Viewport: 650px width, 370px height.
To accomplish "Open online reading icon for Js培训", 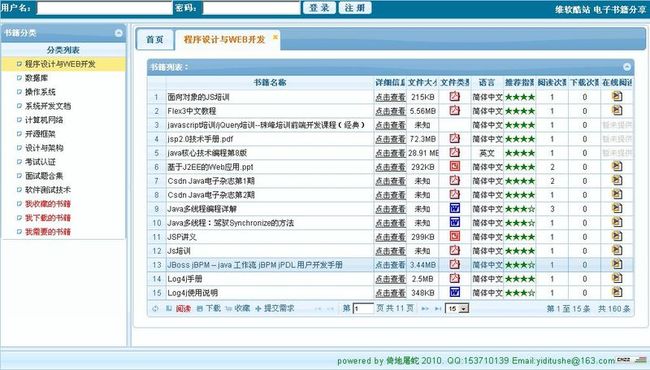I will pyautogui.click(x=617, y=250).
